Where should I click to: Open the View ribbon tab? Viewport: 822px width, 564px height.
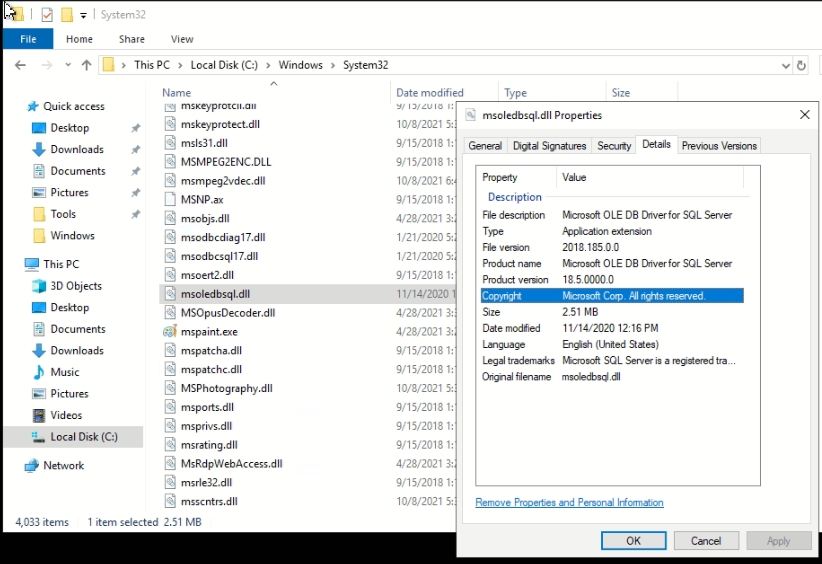pyautogui.click(x=182, y=39)
